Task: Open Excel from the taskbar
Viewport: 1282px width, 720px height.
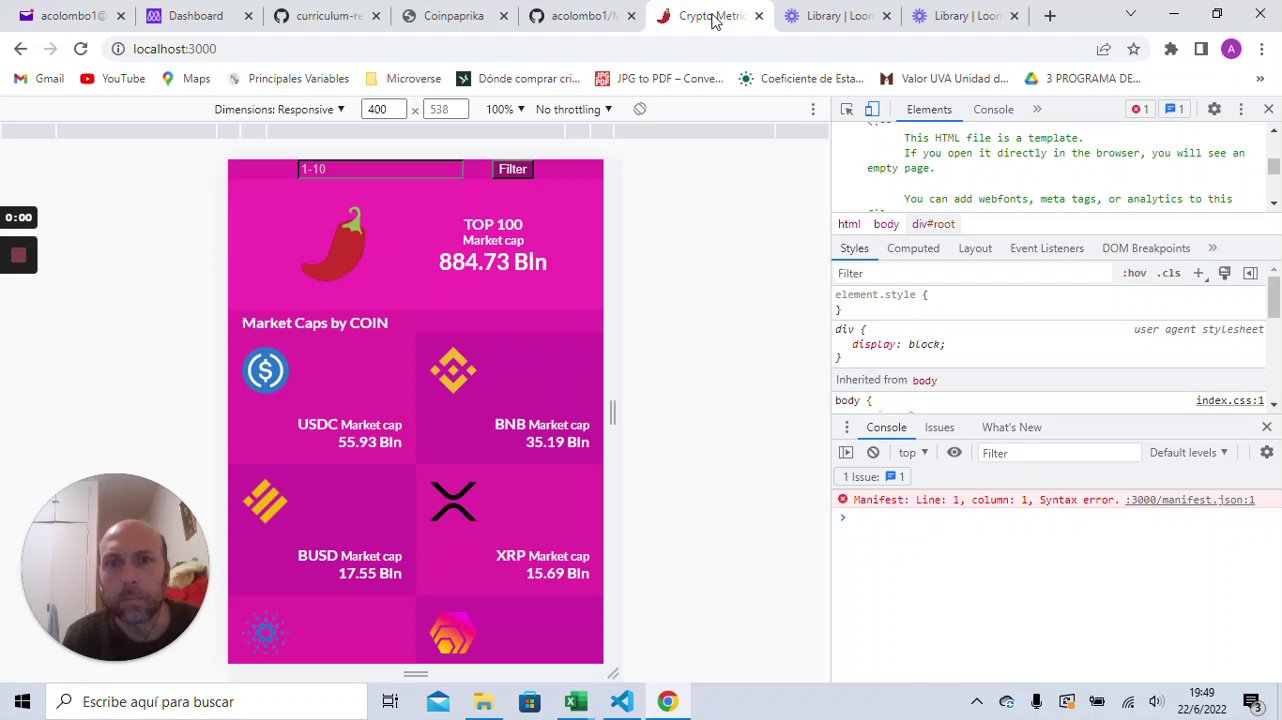Action: [575, 702]
